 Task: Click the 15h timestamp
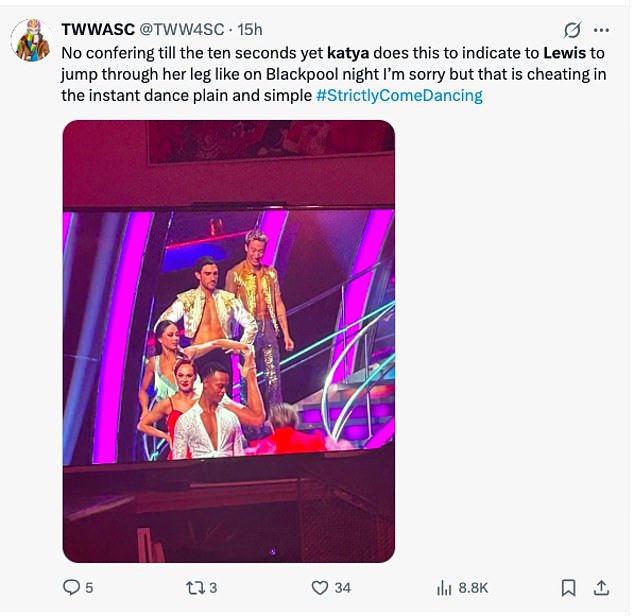pyautogui.click(x=250, y=30)
